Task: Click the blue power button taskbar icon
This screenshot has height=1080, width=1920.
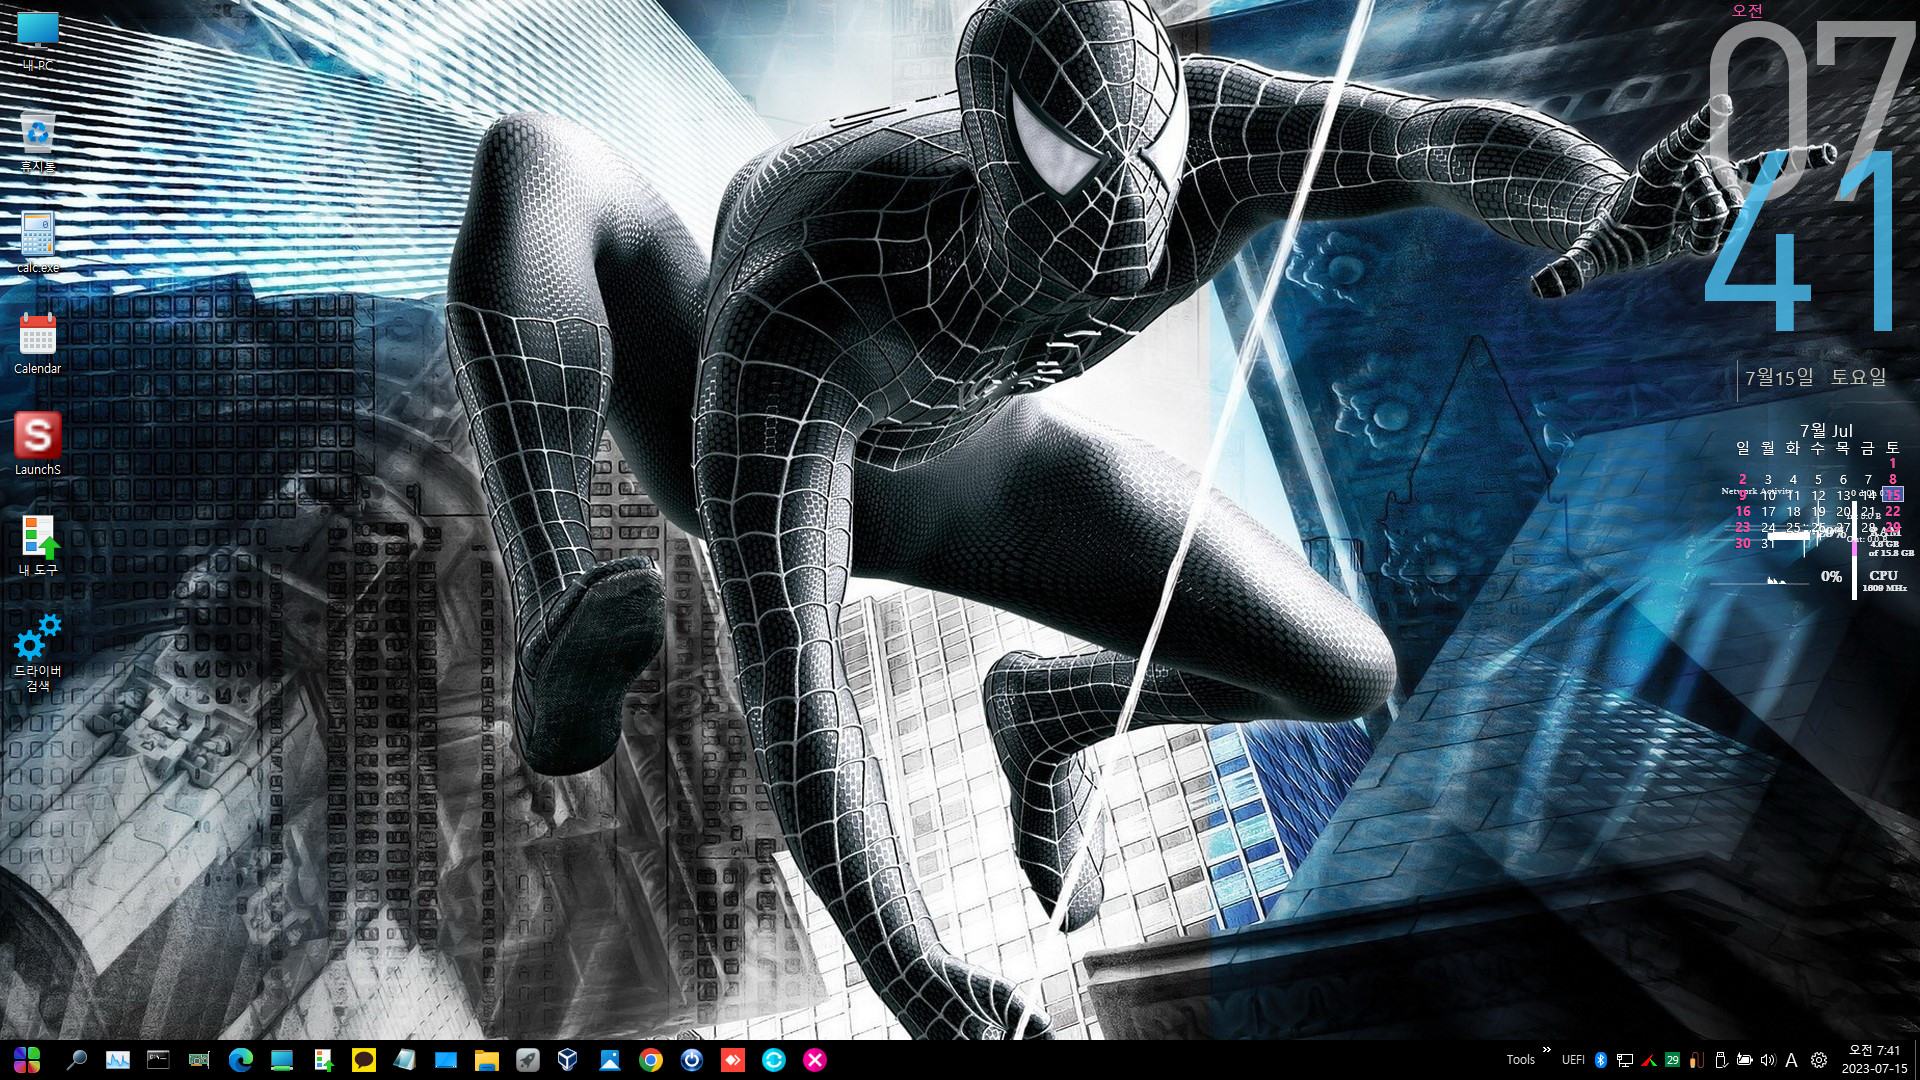Action: 692,1060
